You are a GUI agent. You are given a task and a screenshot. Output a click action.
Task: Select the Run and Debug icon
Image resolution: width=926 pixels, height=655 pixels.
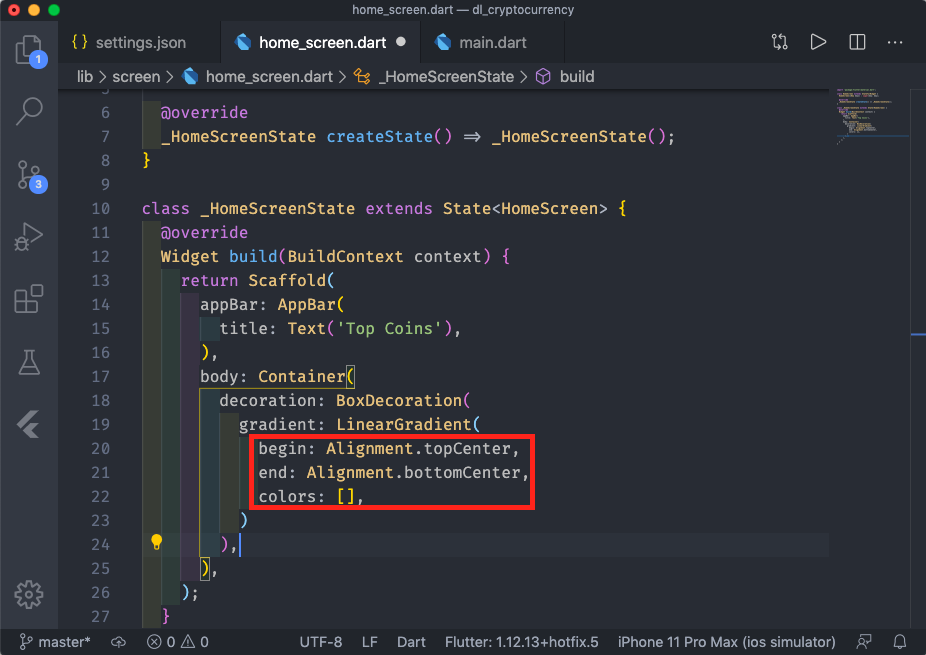pyautogui.click(x=29, y=237)
